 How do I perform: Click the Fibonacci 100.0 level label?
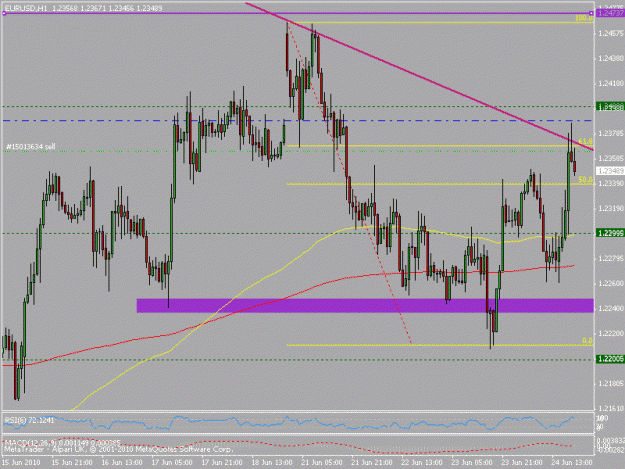(x=584, y=18)
